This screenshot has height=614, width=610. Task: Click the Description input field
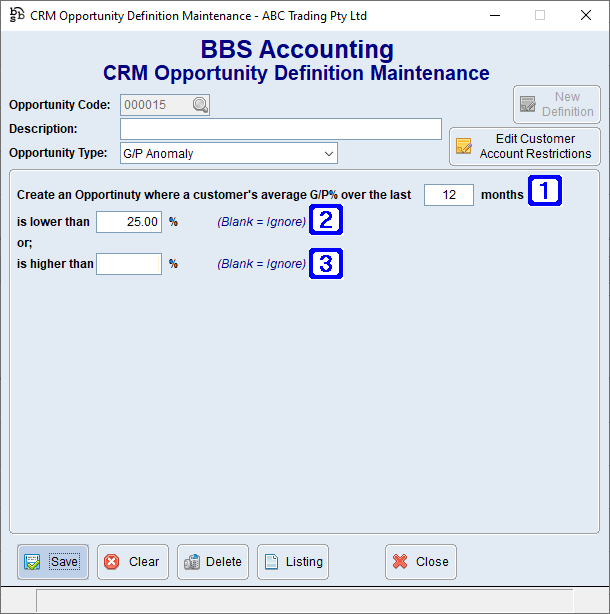pos(281,129)
